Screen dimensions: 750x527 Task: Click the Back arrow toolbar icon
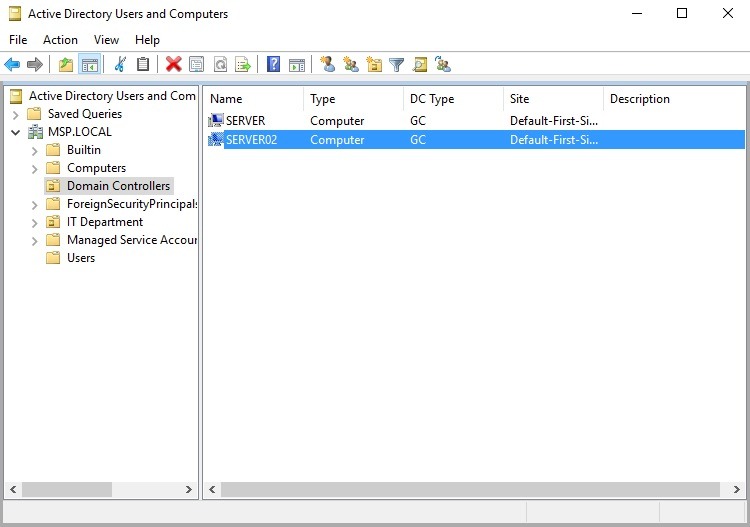(12, 65)
